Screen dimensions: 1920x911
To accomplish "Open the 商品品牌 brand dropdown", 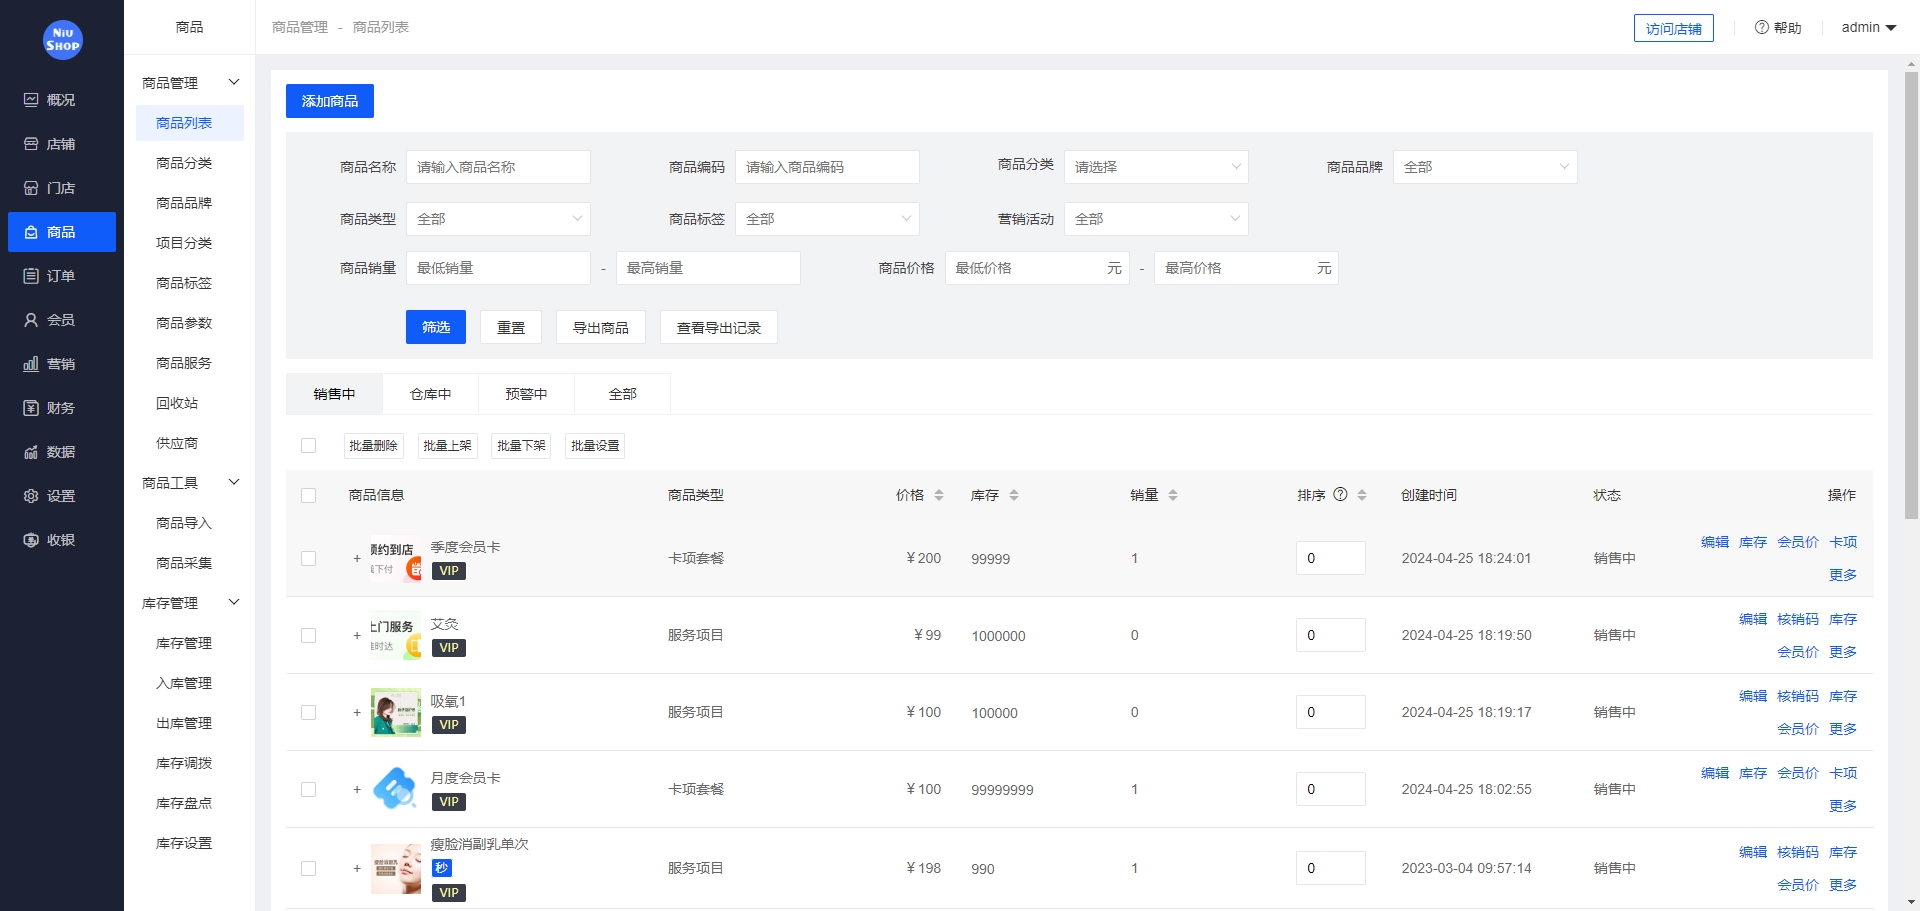I will 1484,167.
